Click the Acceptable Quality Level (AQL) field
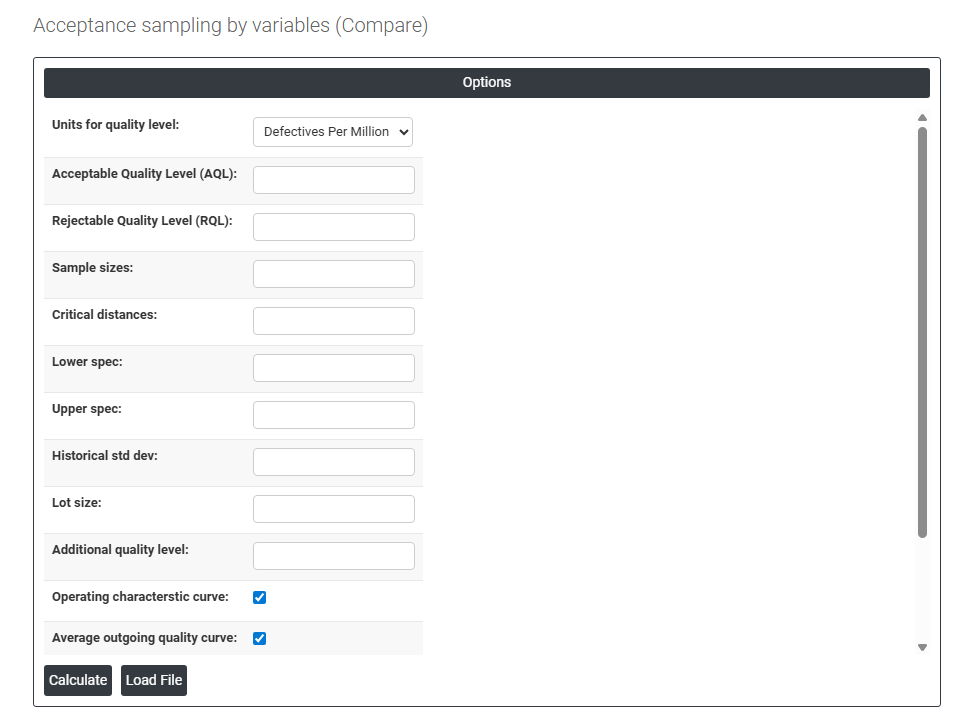Screen dimensions: 953x713 (333, 180)
